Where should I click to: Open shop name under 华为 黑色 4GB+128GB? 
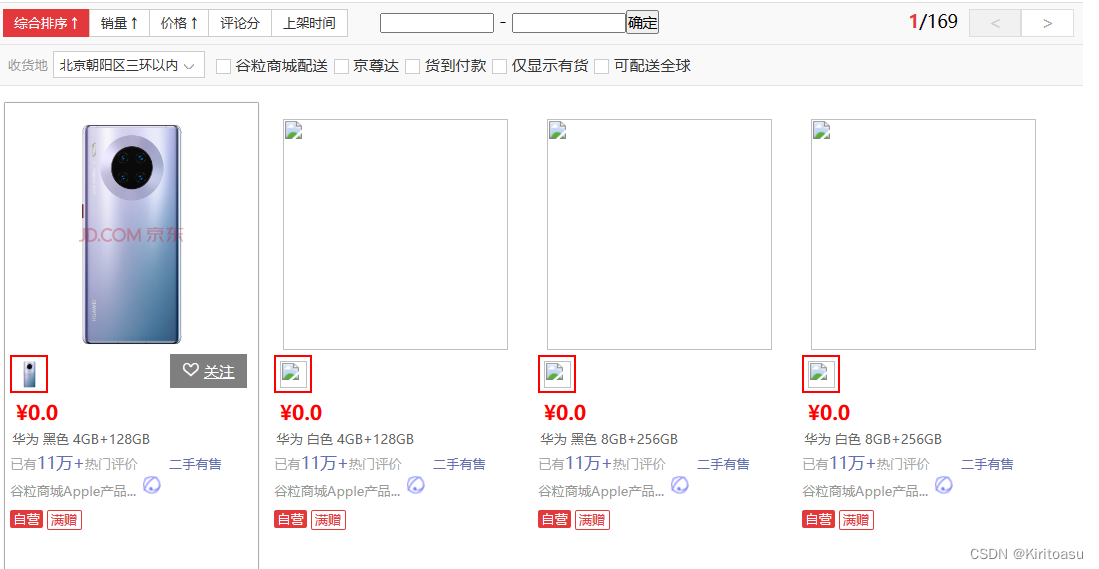point(73,491)
